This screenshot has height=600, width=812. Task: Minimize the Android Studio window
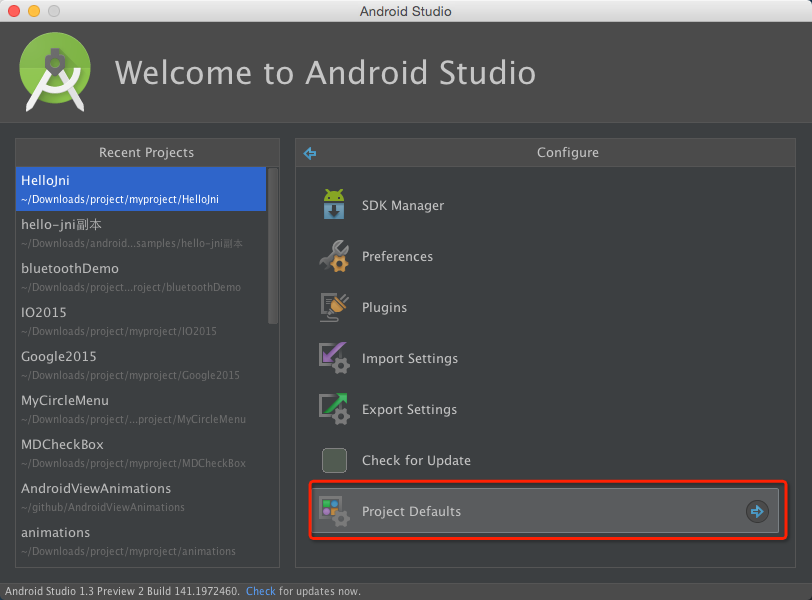coord(34,11)
